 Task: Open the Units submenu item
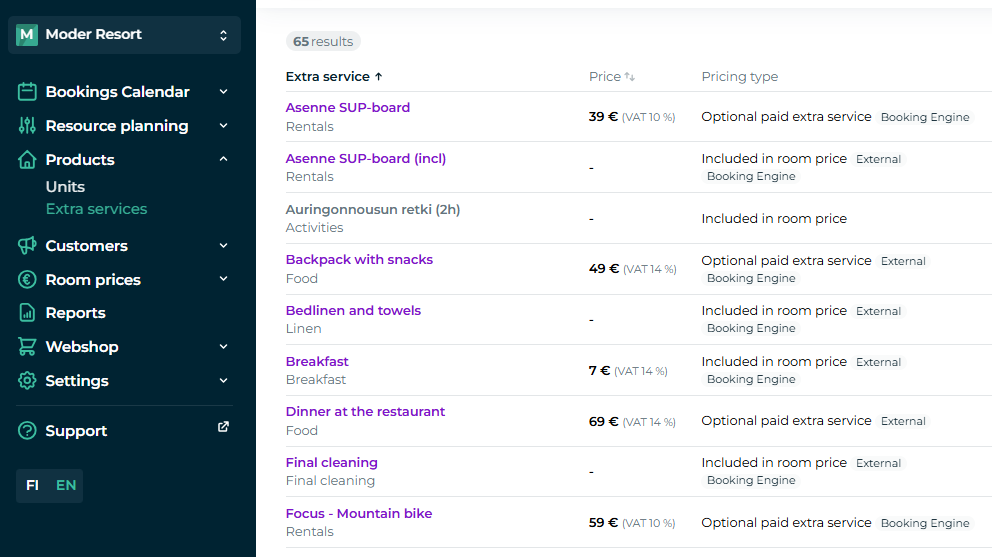65,187
